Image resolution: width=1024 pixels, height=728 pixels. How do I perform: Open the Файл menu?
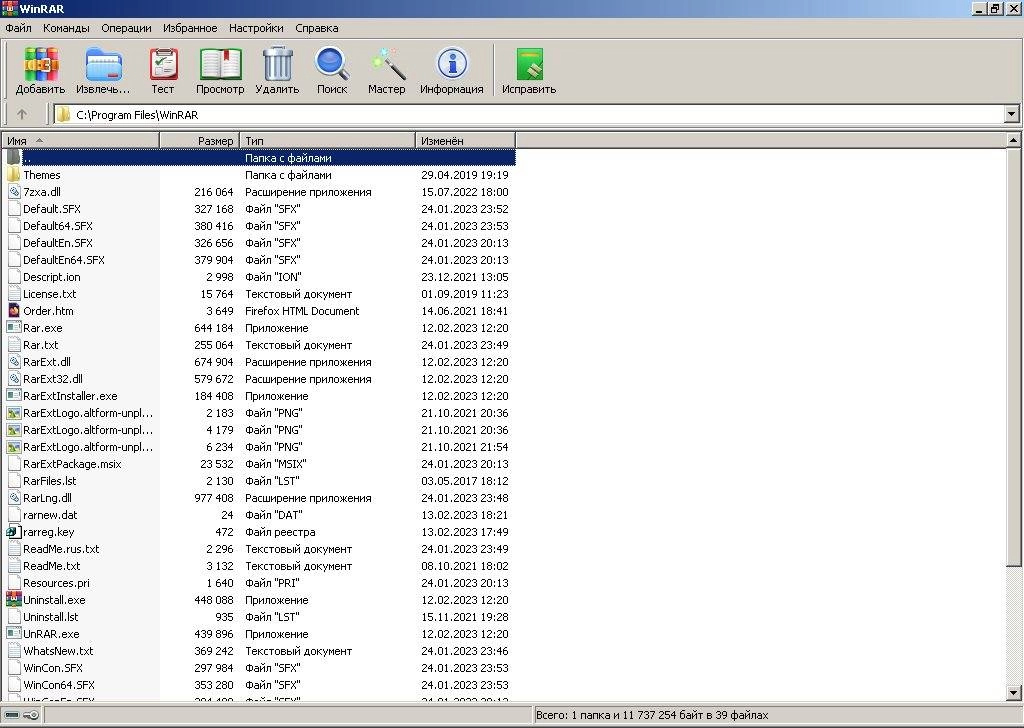click(x=18, y=28)
